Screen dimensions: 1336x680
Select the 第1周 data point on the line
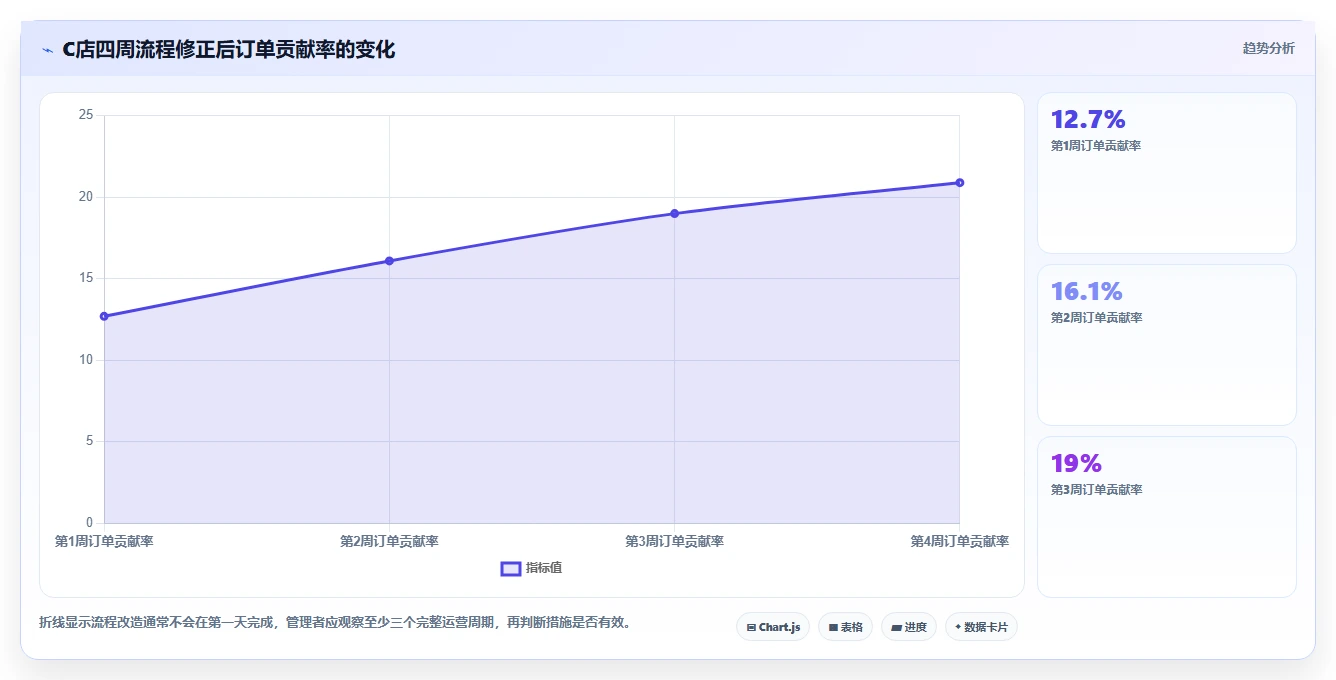coord(104,316)
